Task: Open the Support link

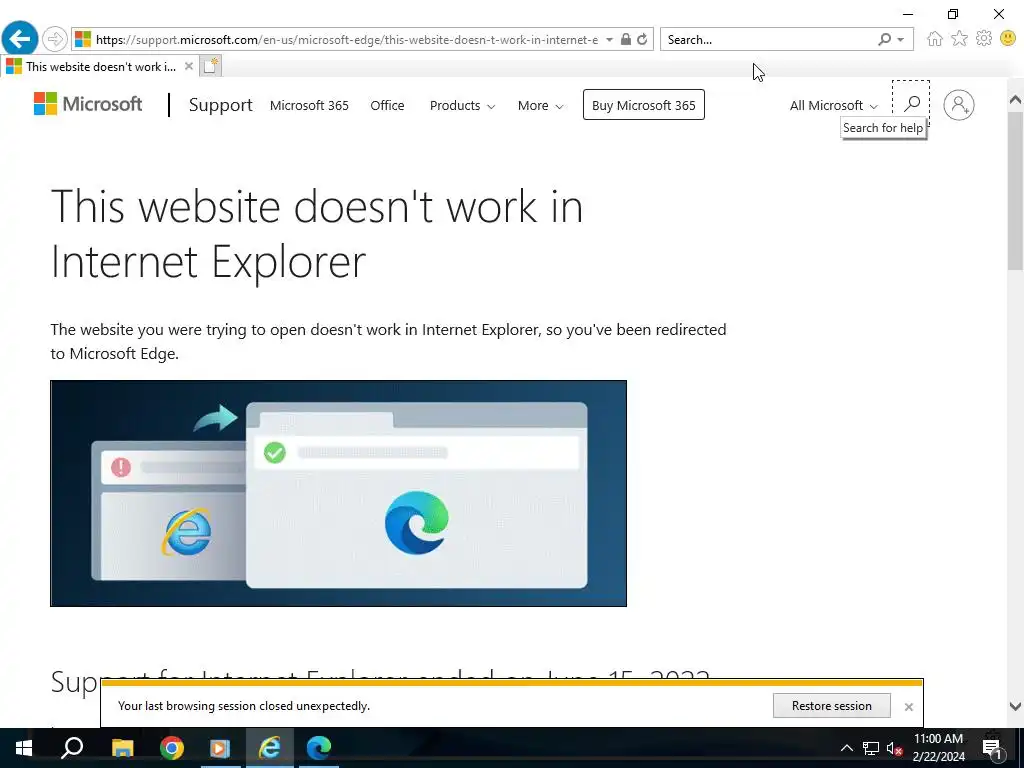Action: 221,105
